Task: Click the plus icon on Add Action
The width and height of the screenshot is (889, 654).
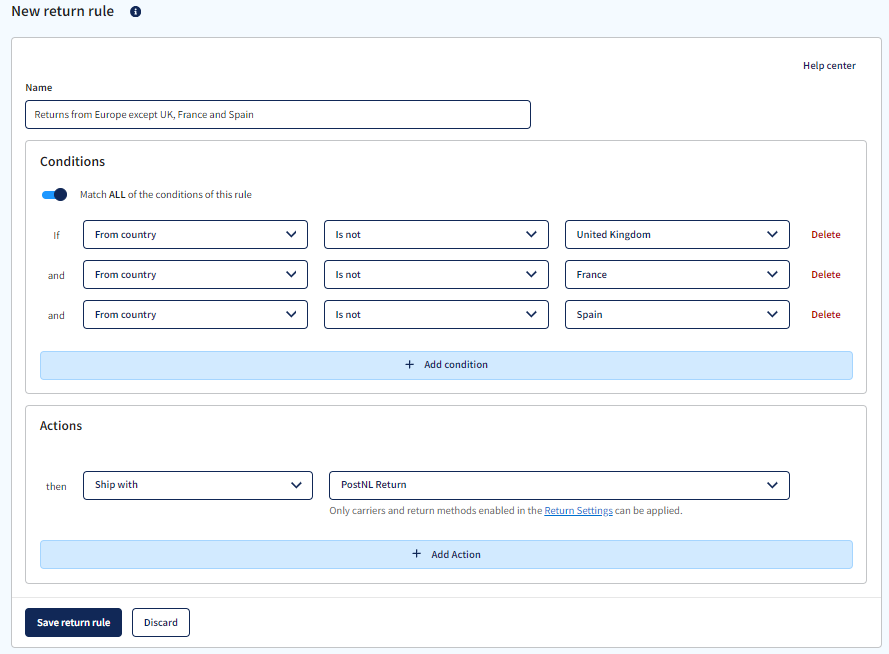Action: 417,553
